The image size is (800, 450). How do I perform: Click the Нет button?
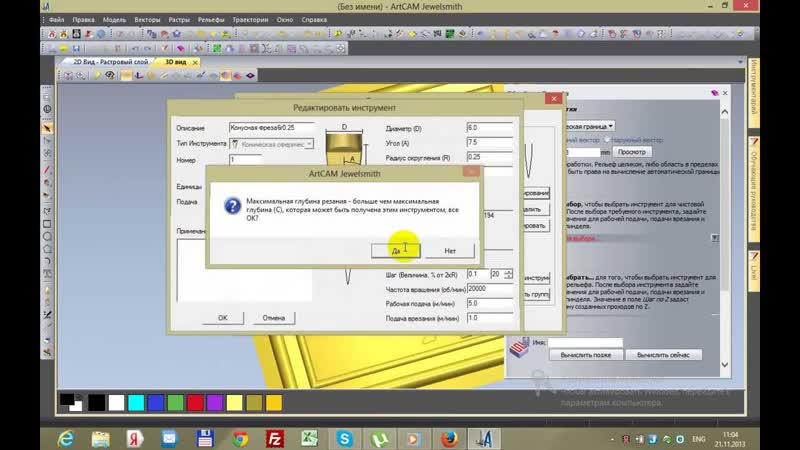(449, 251)
